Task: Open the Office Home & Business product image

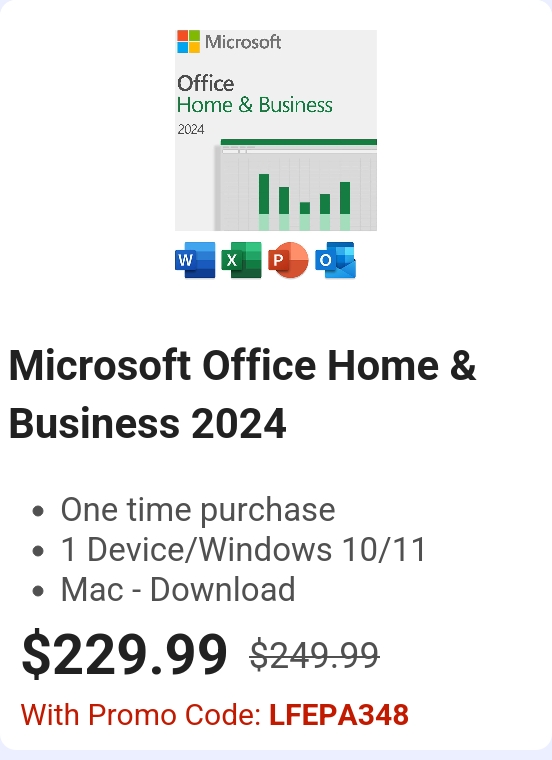Action: 276,130
